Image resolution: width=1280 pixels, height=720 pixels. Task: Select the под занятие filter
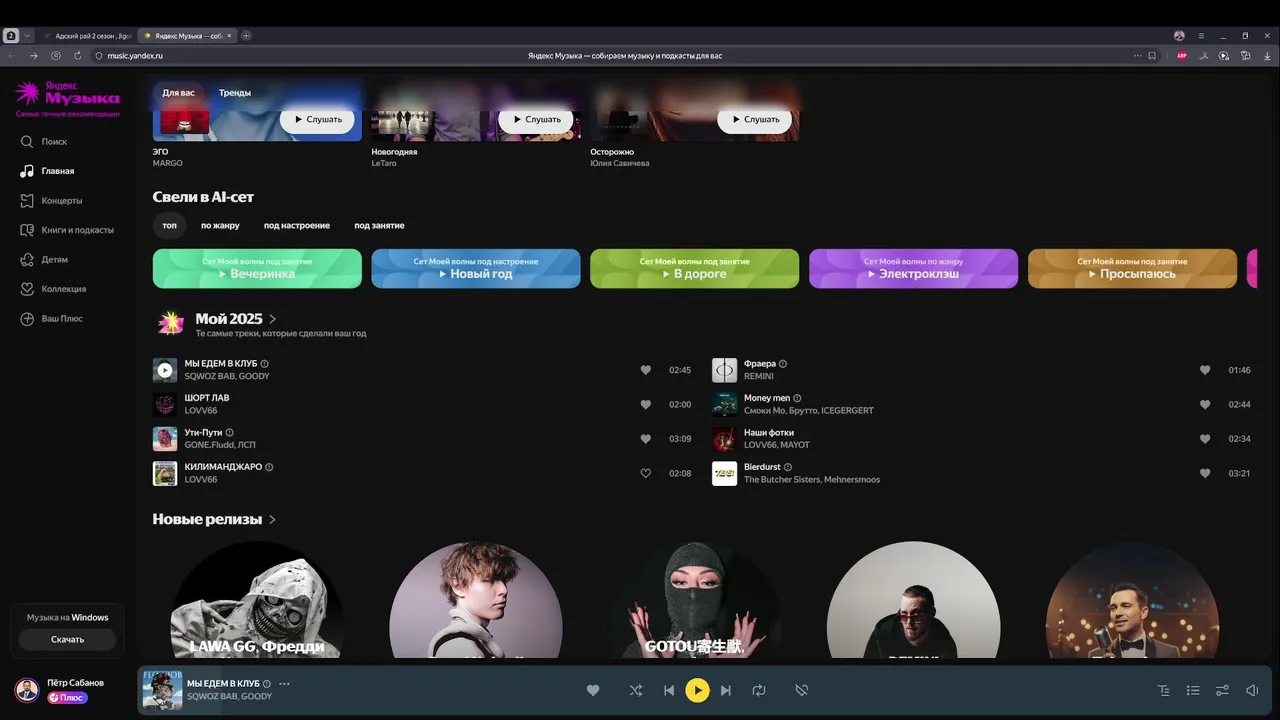(x=379, y=226)
